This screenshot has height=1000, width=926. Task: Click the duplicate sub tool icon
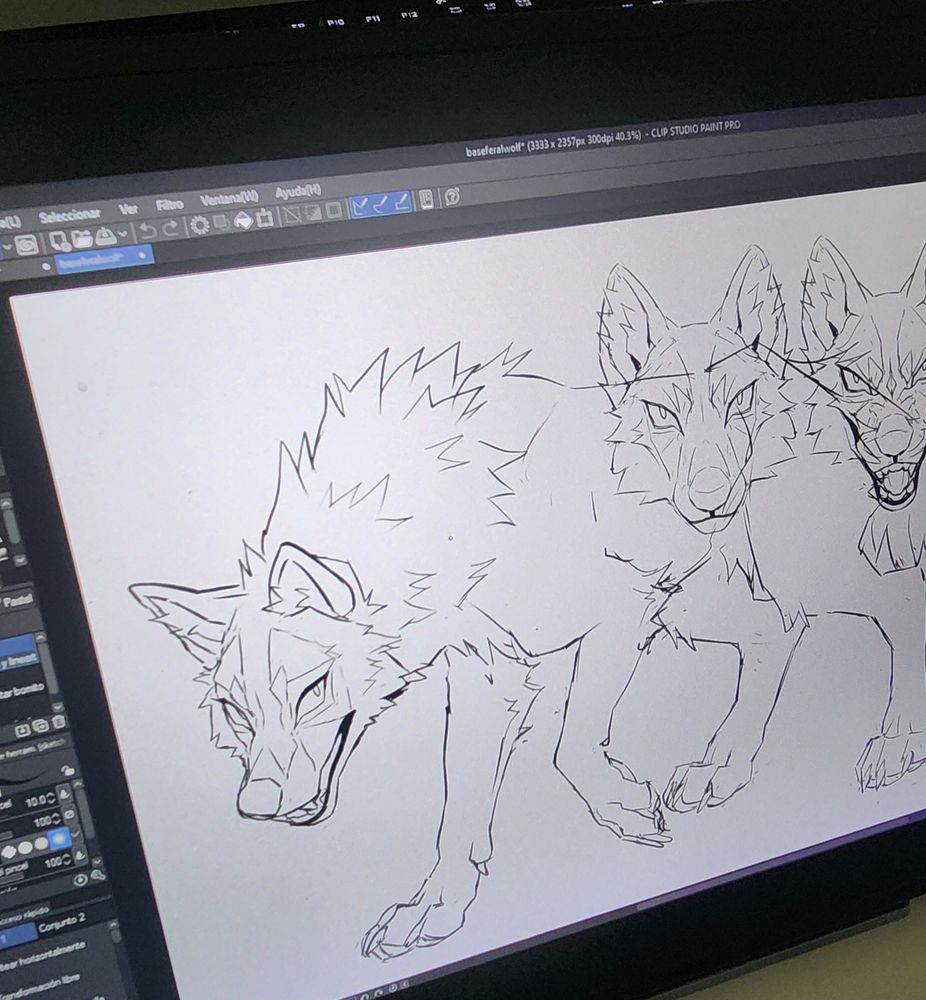coord(40,725)
